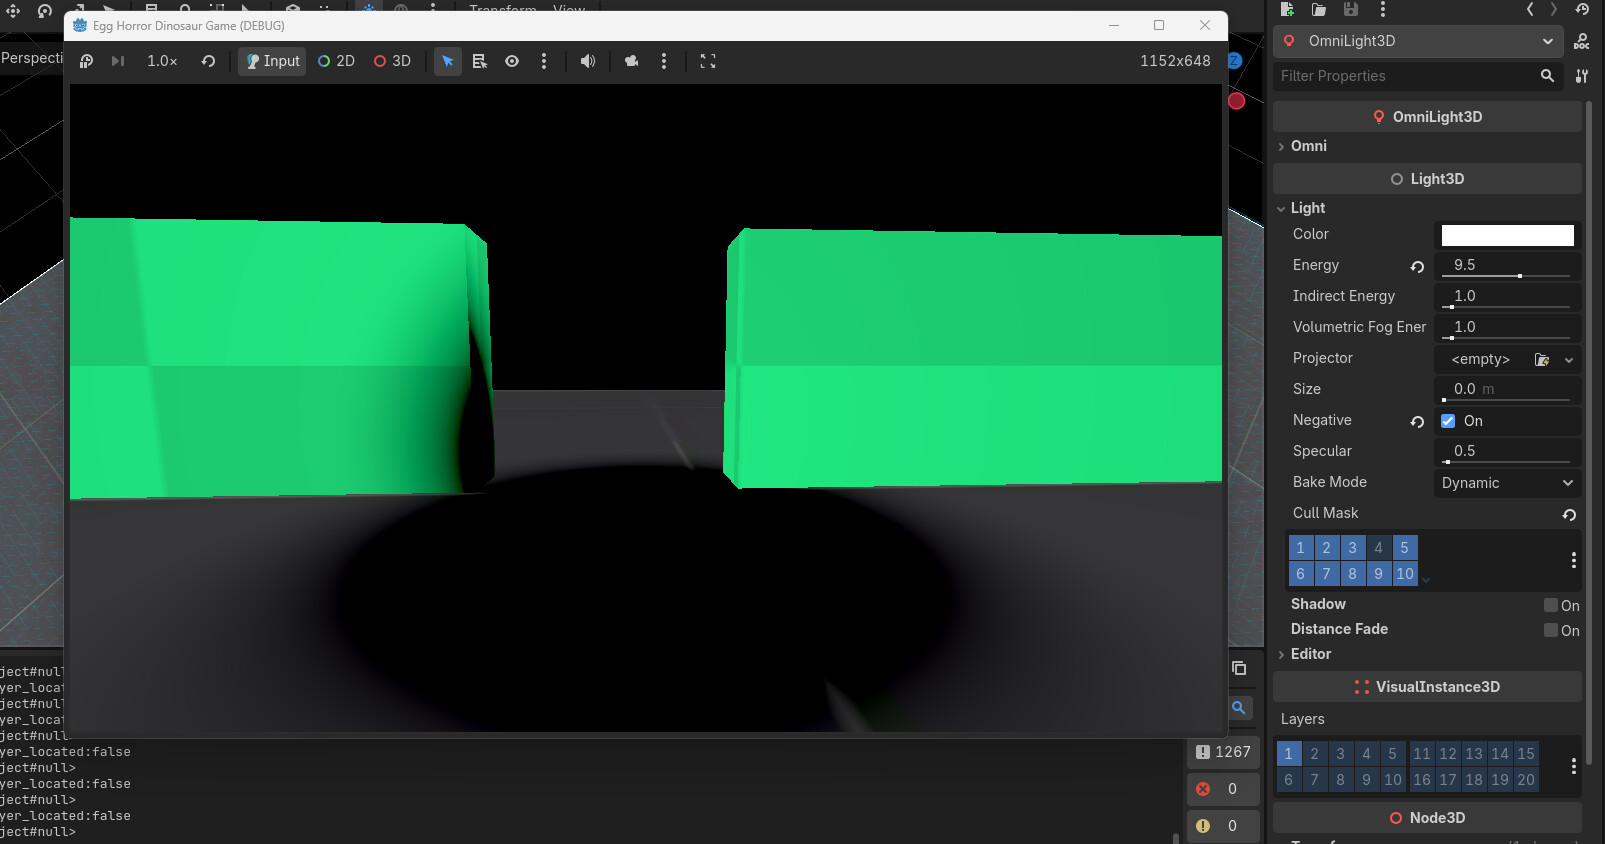Open the Bake Mode dropdown
Screen dimensions: 1605x844
click(x=1507, y=483)
